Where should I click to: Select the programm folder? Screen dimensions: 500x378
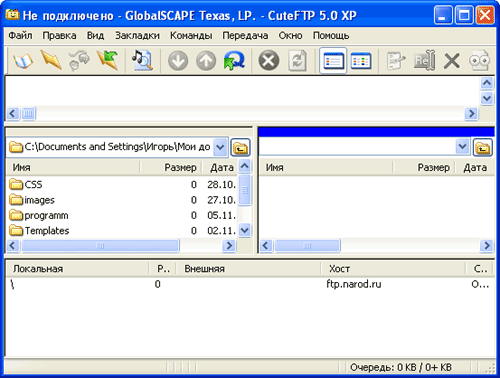(x=39, y=215)
